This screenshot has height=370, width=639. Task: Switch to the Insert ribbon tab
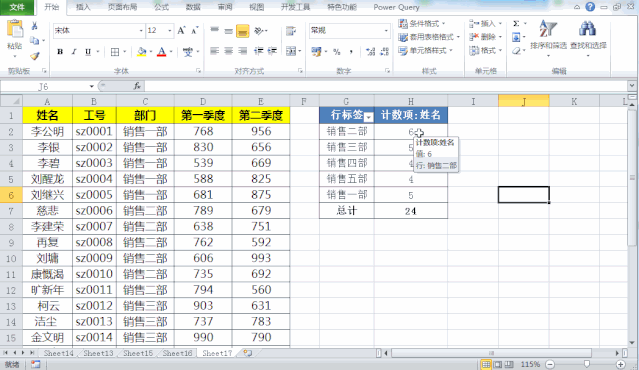[x=83, y=7]
